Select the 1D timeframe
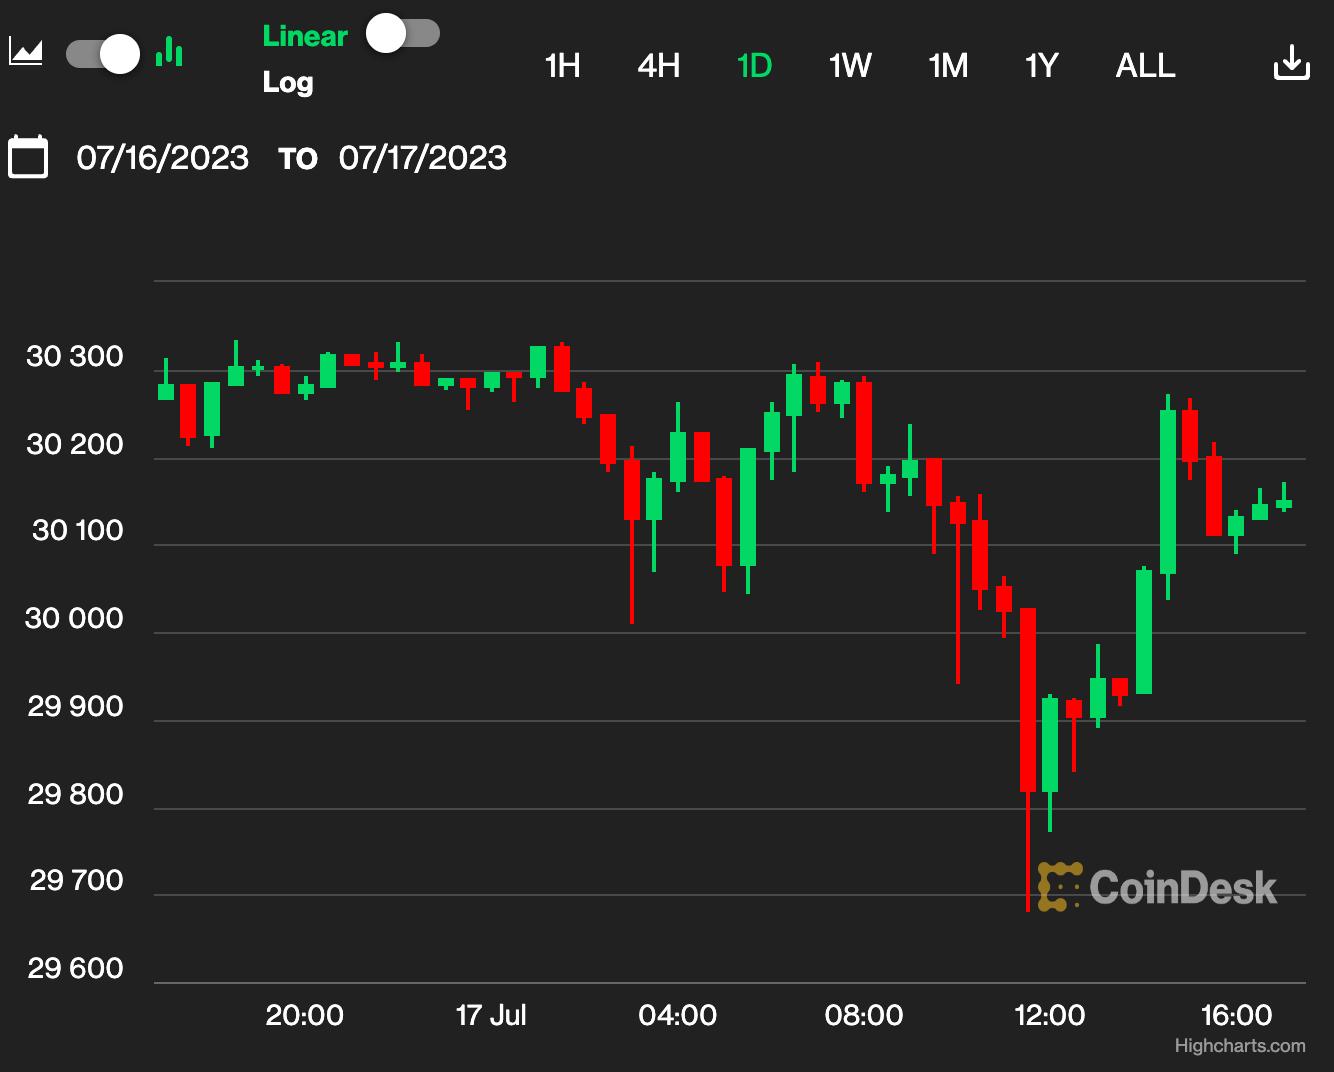 [x=754, y=66]
